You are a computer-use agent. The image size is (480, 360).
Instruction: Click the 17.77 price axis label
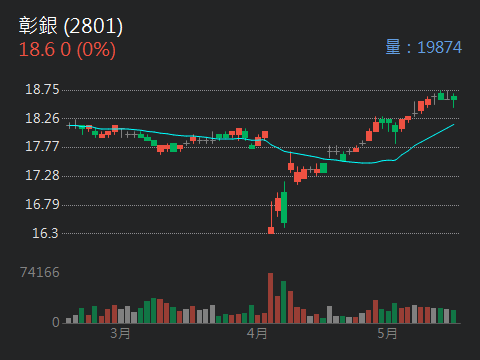(42, 146)
